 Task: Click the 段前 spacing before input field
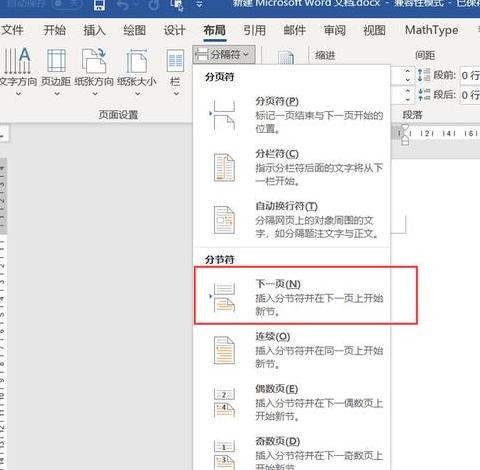point(470,76)
